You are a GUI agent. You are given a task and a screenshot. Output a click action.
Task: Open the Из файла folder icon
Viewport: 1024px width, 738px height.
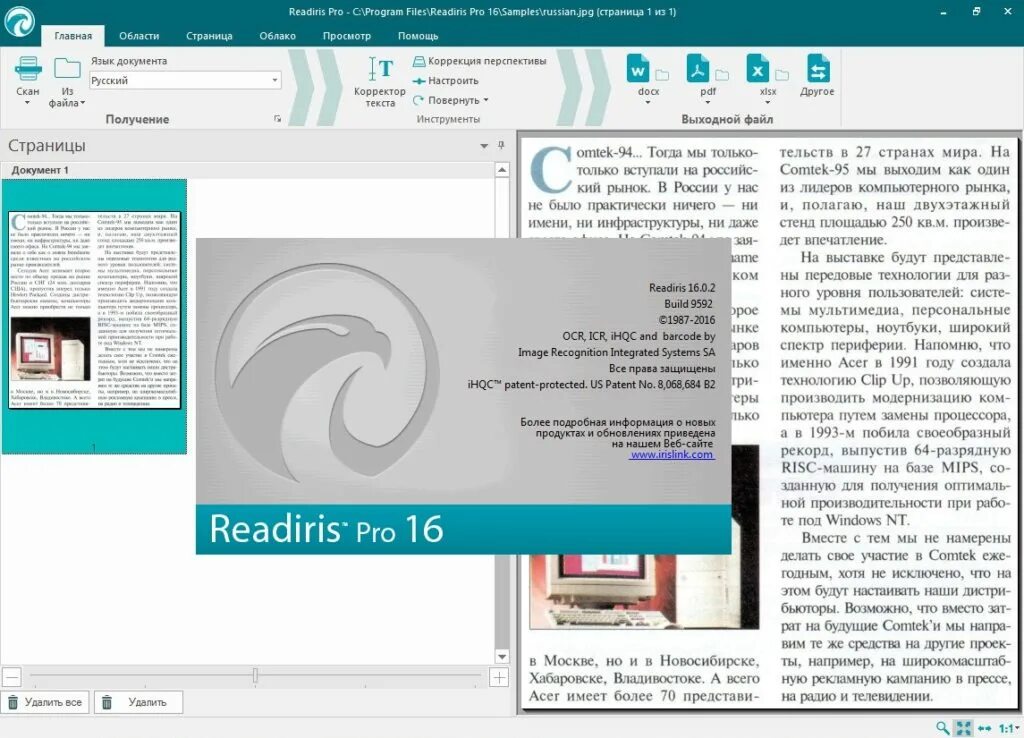(x=67, y=69)
